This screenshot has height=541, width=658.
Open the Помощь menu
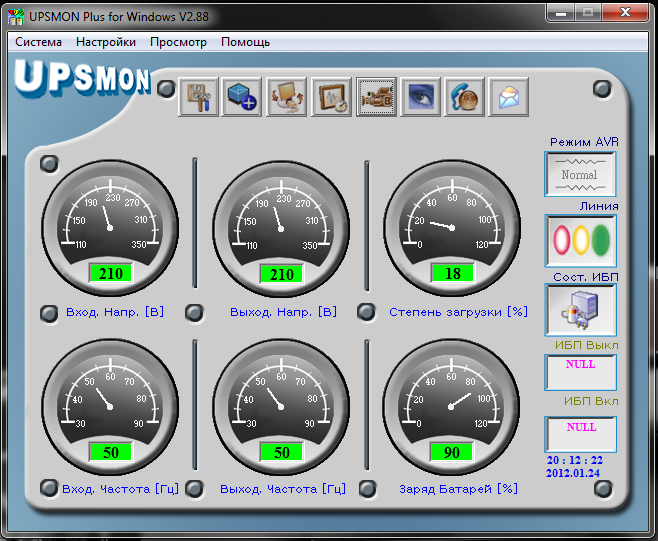[x=245, y=42]
